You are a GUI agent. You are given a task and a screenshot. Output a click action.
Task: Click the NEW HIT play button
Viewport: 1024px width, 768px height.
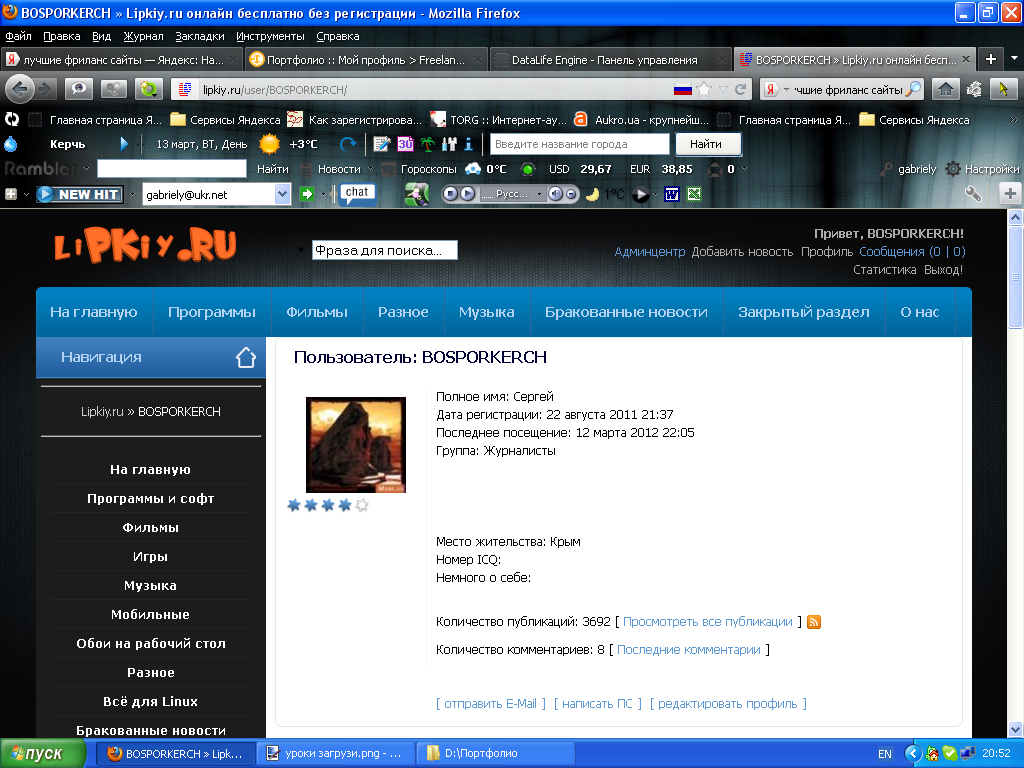click(x=80, y=194)
